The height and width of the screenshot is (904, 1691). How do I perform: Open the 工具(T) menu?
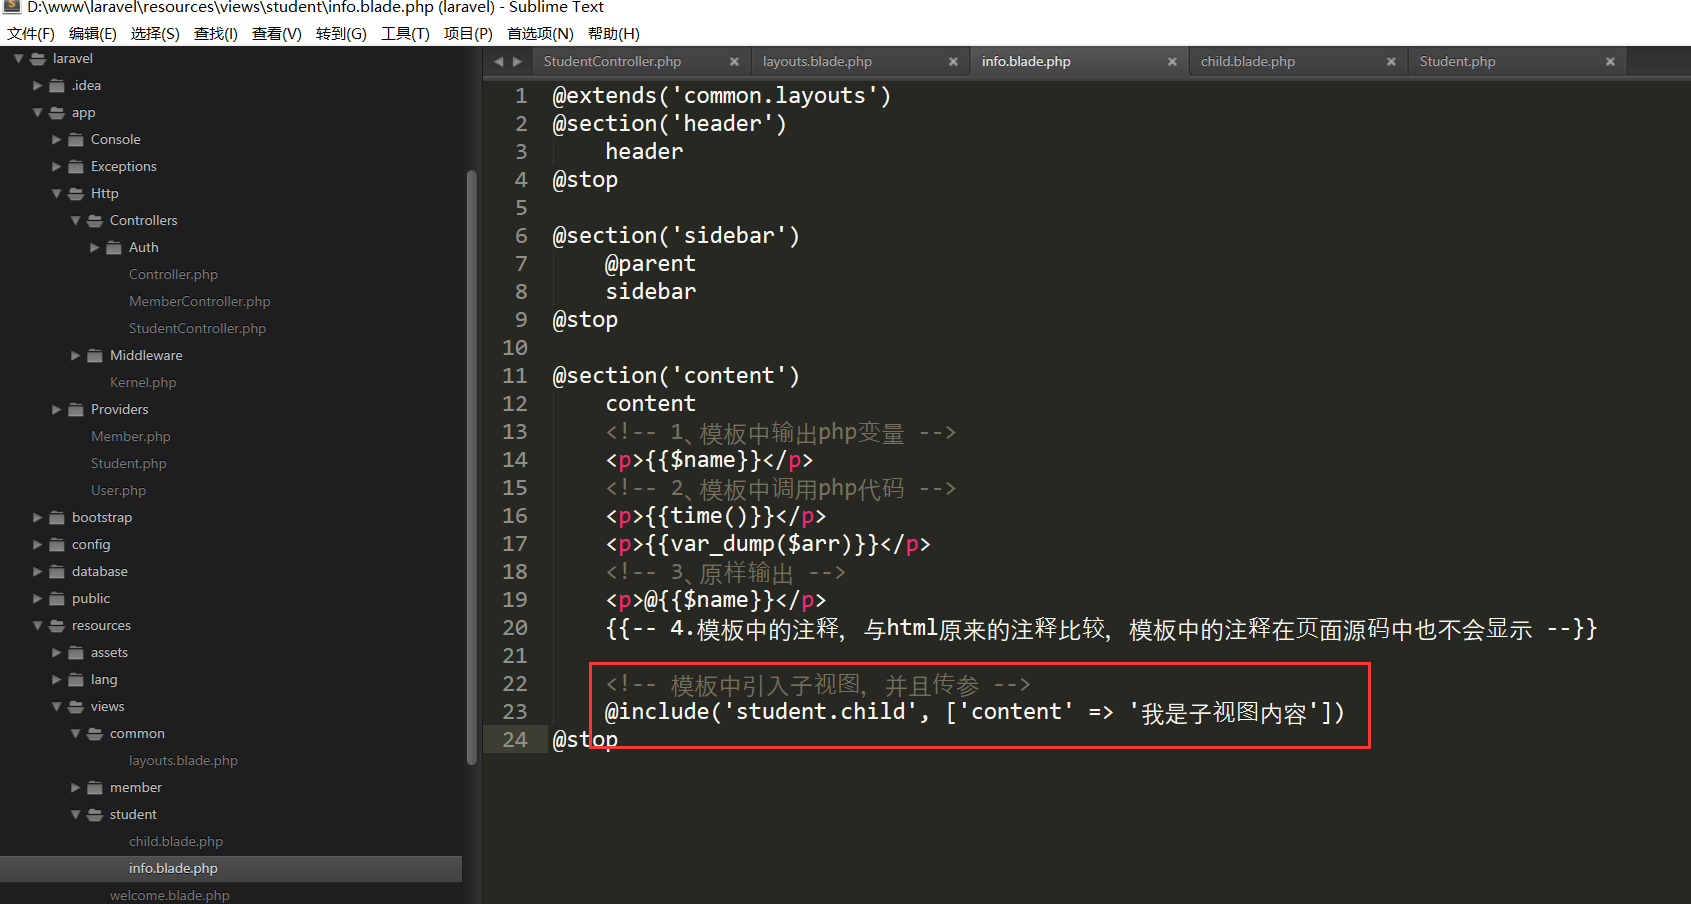point(405,34)
